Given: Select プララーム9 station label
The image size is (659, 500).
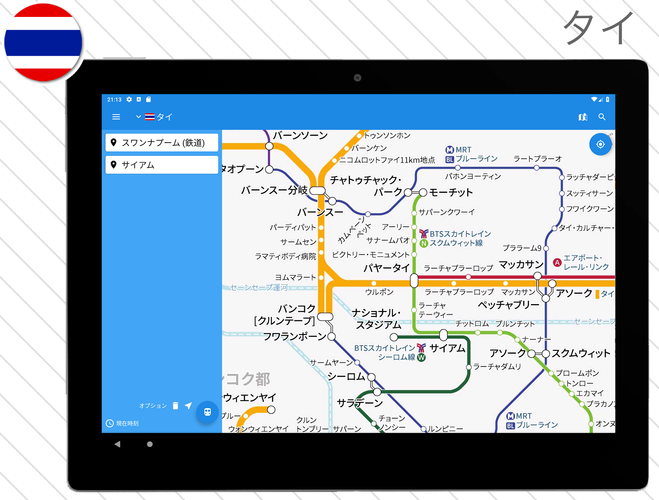Looking at the screenshot, I should pos(522,248).
